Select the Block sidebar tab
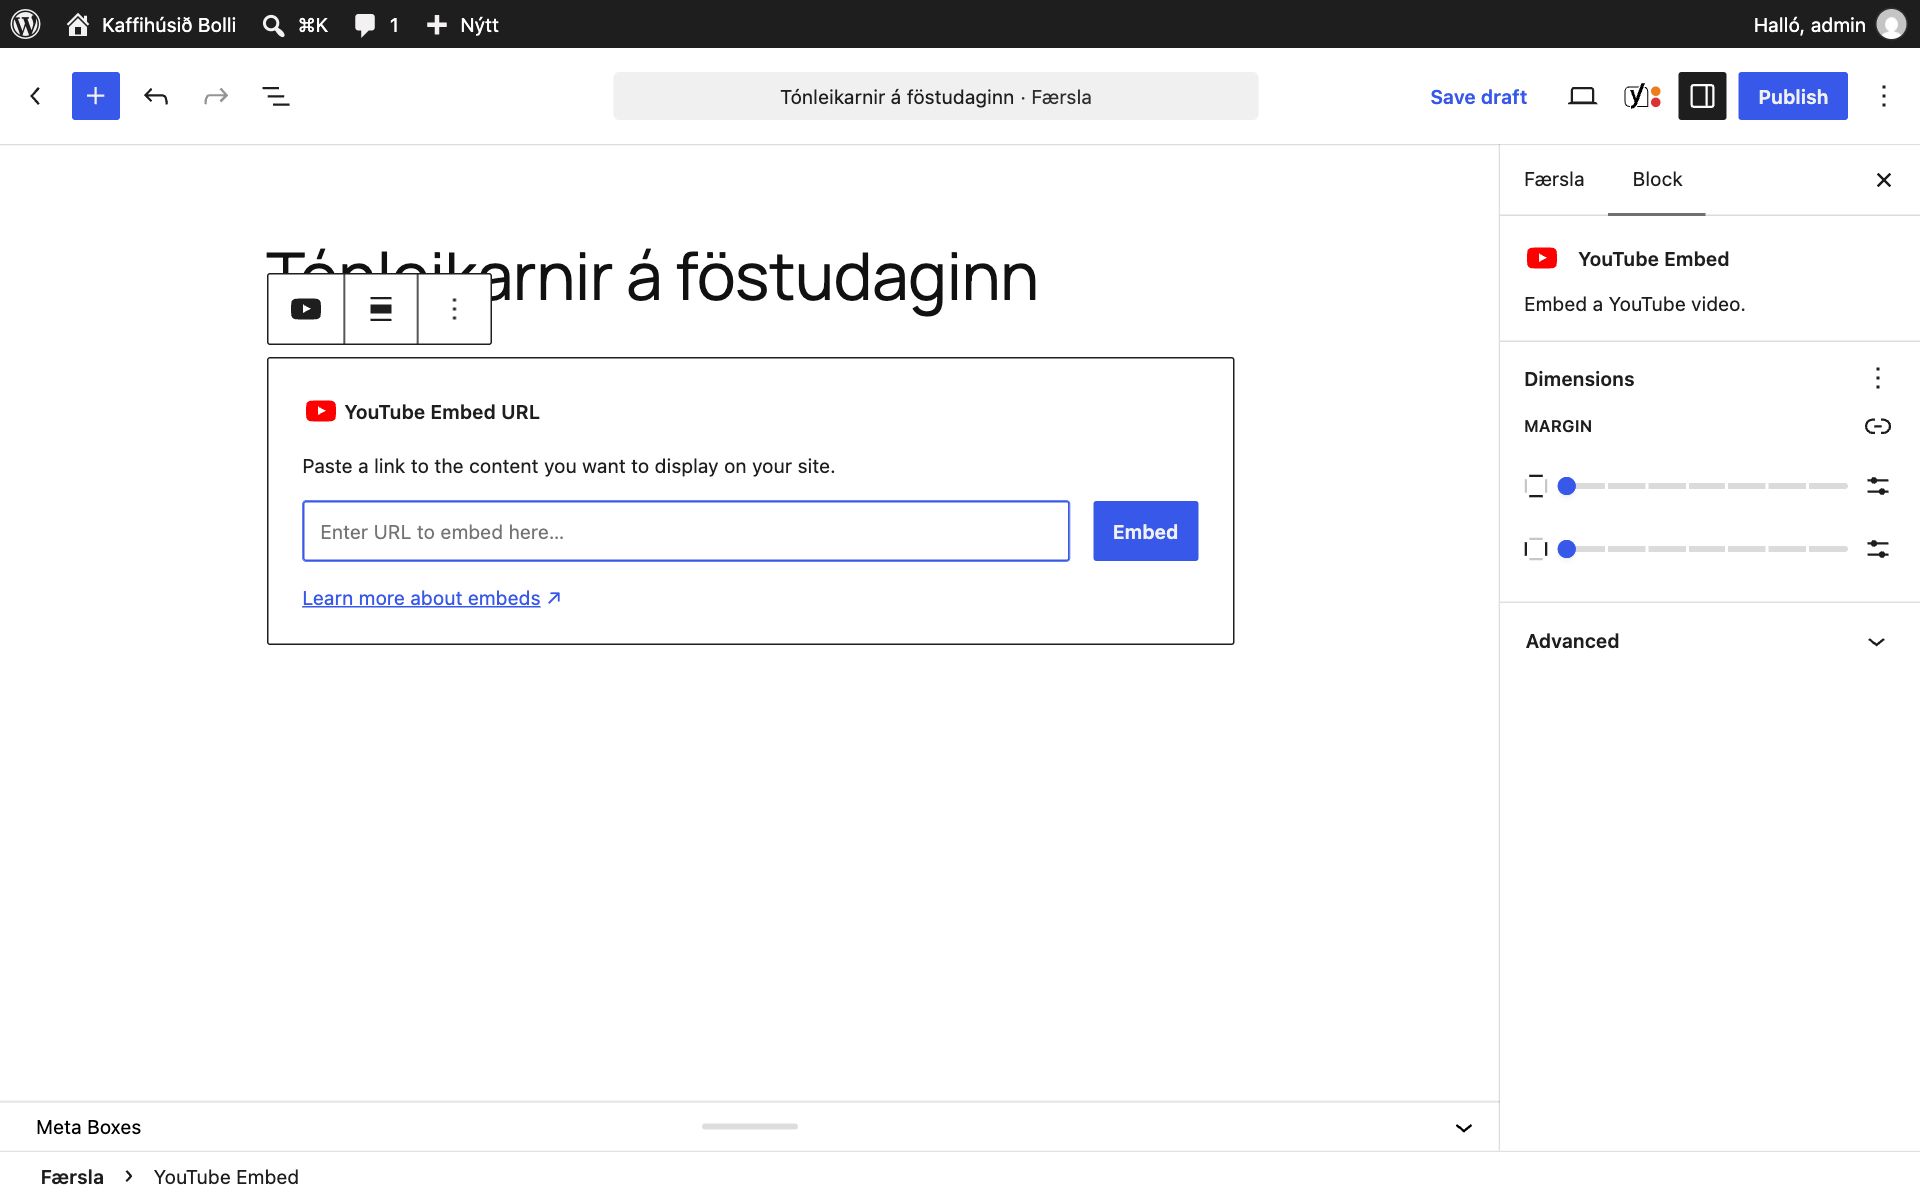The height and width of the screenshot is (1200, 1920). point(1657,179)
